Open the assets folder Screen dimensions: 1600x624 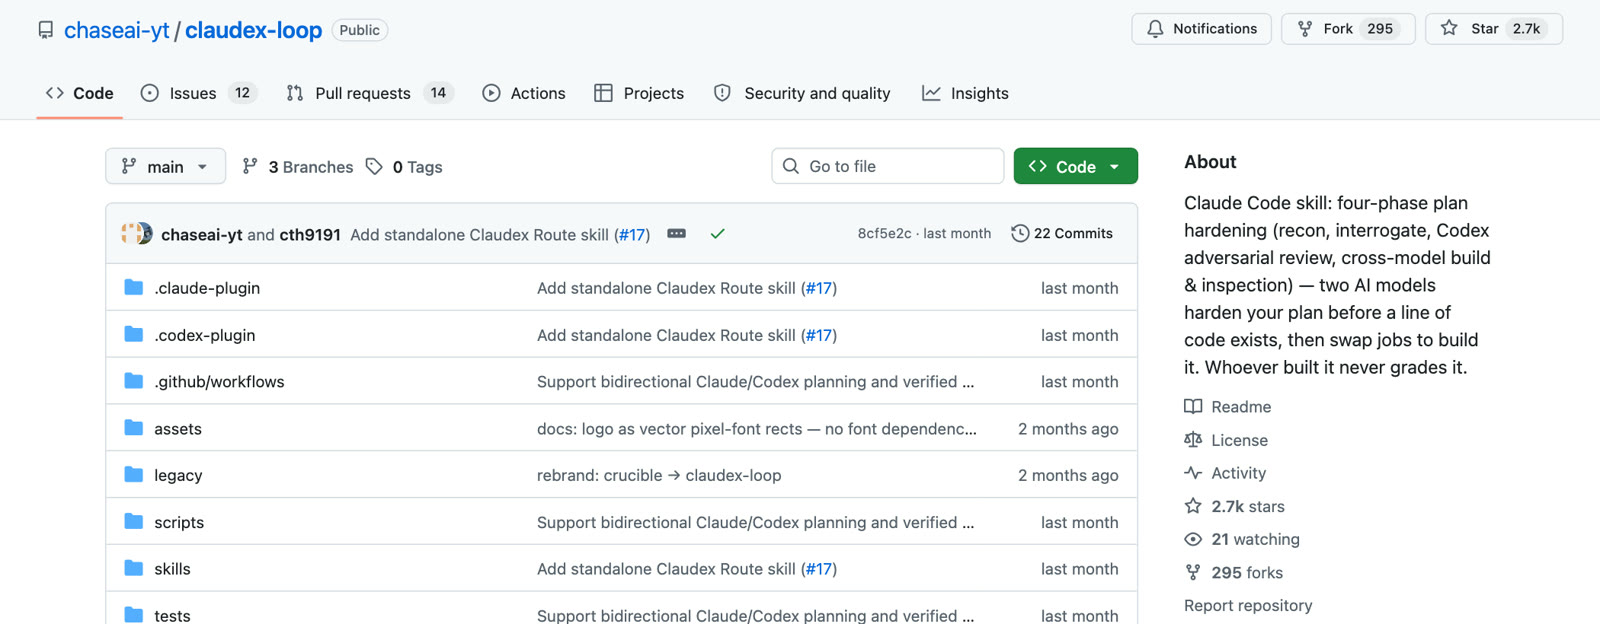click(178, 429)
